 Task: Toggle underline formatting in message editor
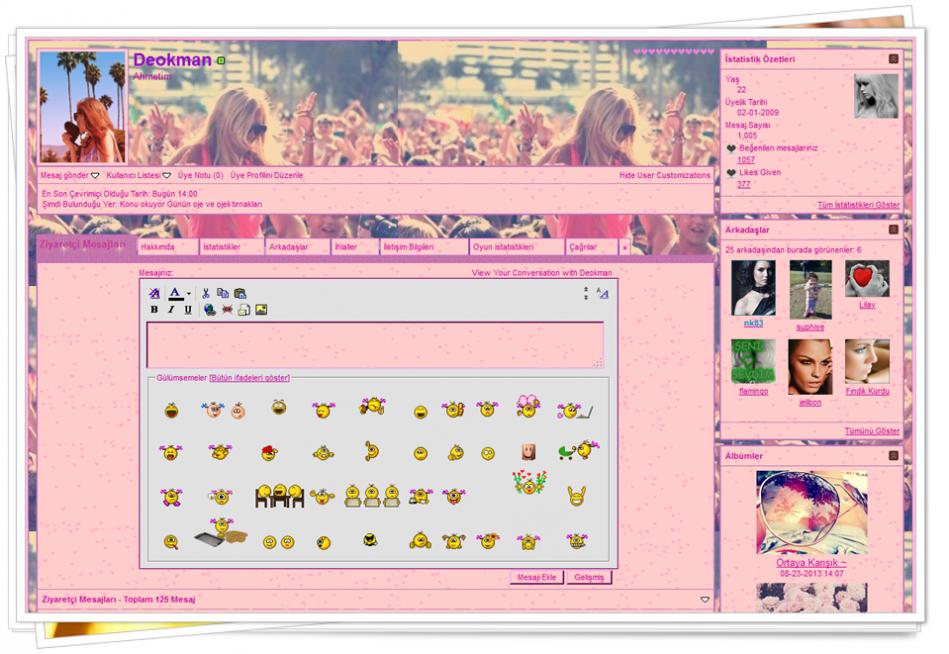pos(188,310)
